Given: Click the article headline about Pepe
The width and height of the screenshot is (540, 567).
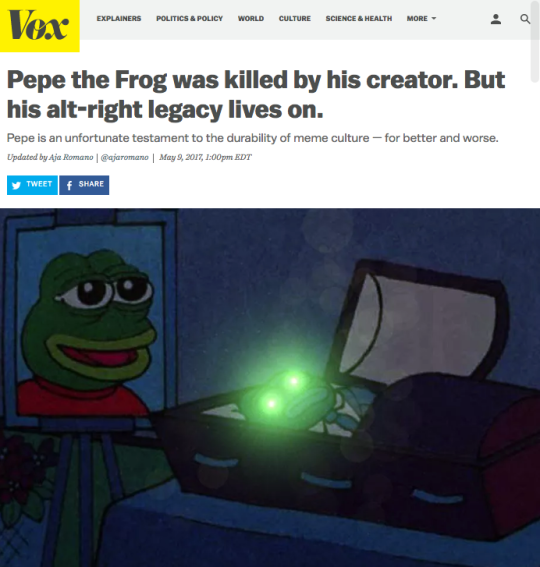Looking at the screenshot, I should click(x=256, y=94).
